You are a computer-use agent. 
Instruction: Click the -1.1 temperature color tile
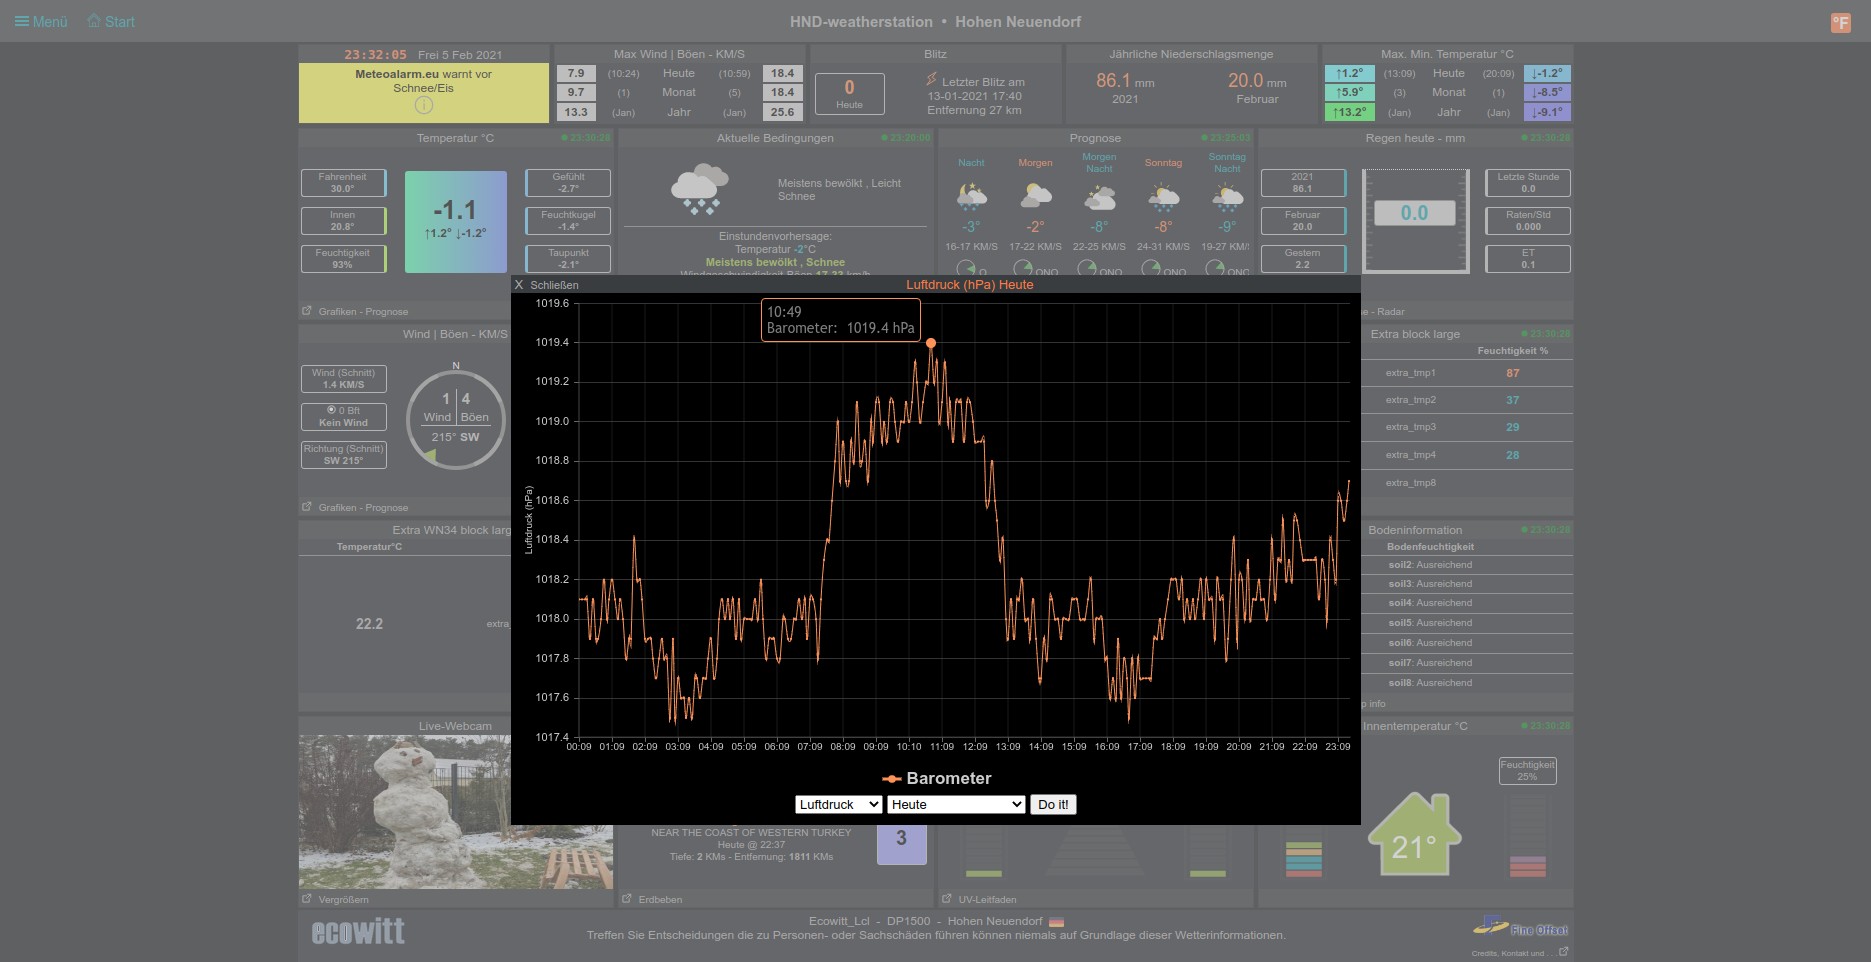point(456,222)
